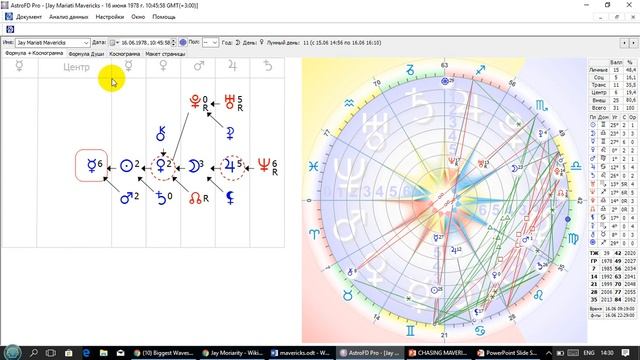
Task: Click the Lilith (Black Moon) symbol
Action: click(230, 198)
